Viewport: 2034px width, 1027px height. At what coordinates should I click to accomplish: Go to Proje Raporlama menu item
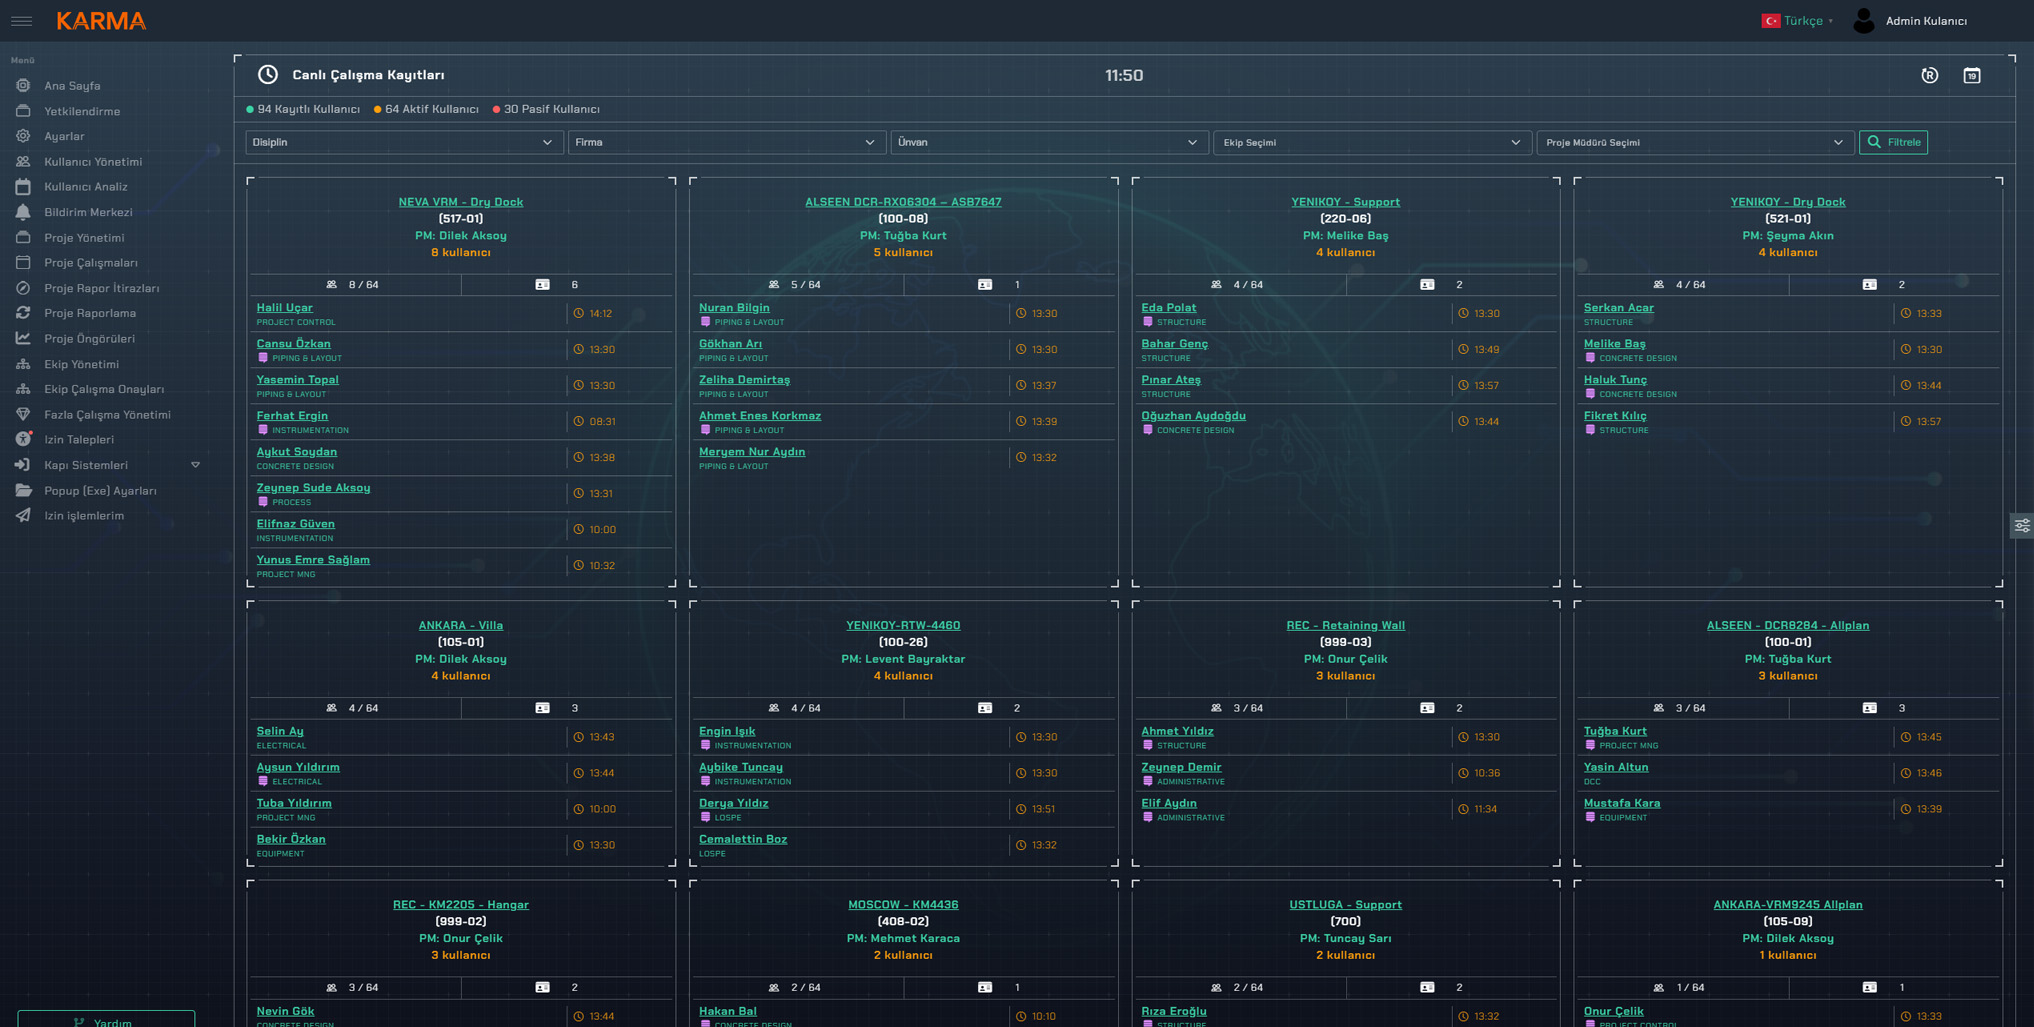coord(90,313)
